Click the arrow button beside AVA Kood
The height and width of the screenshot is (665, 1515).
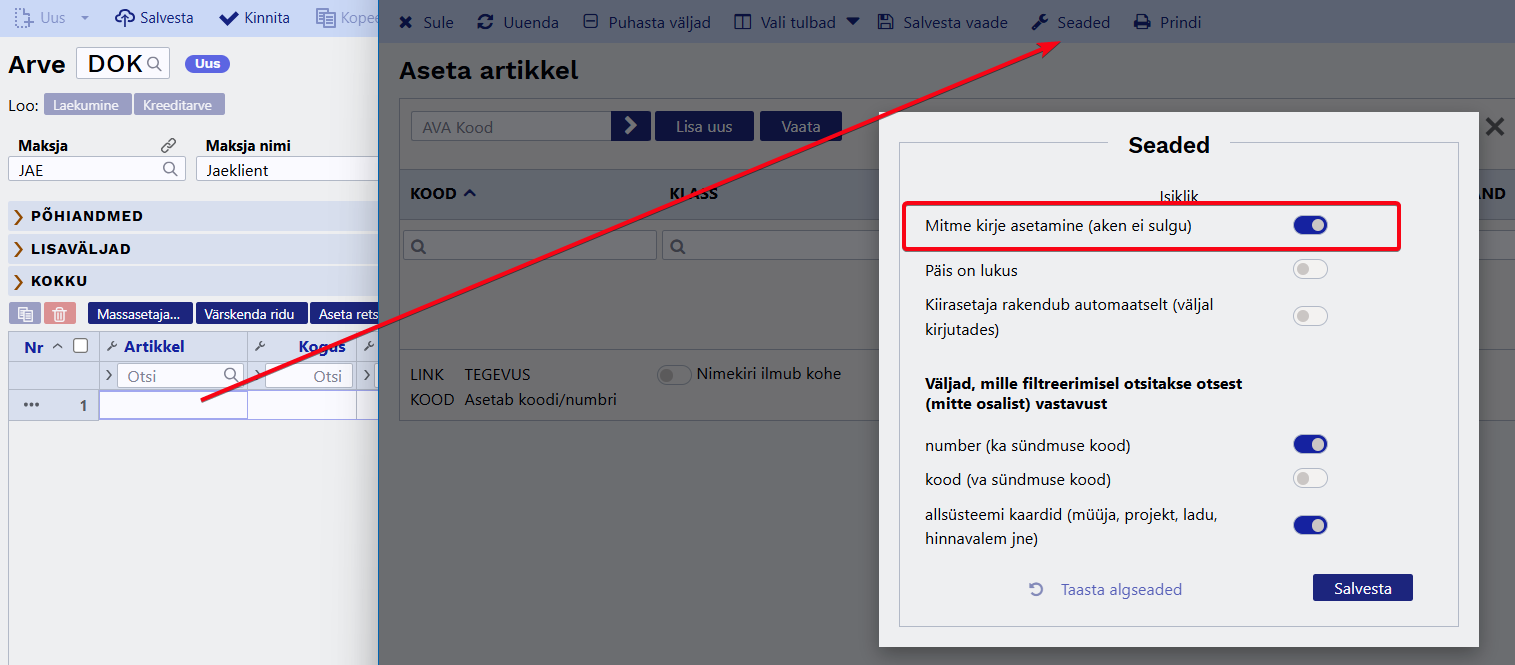coord(630,127)
